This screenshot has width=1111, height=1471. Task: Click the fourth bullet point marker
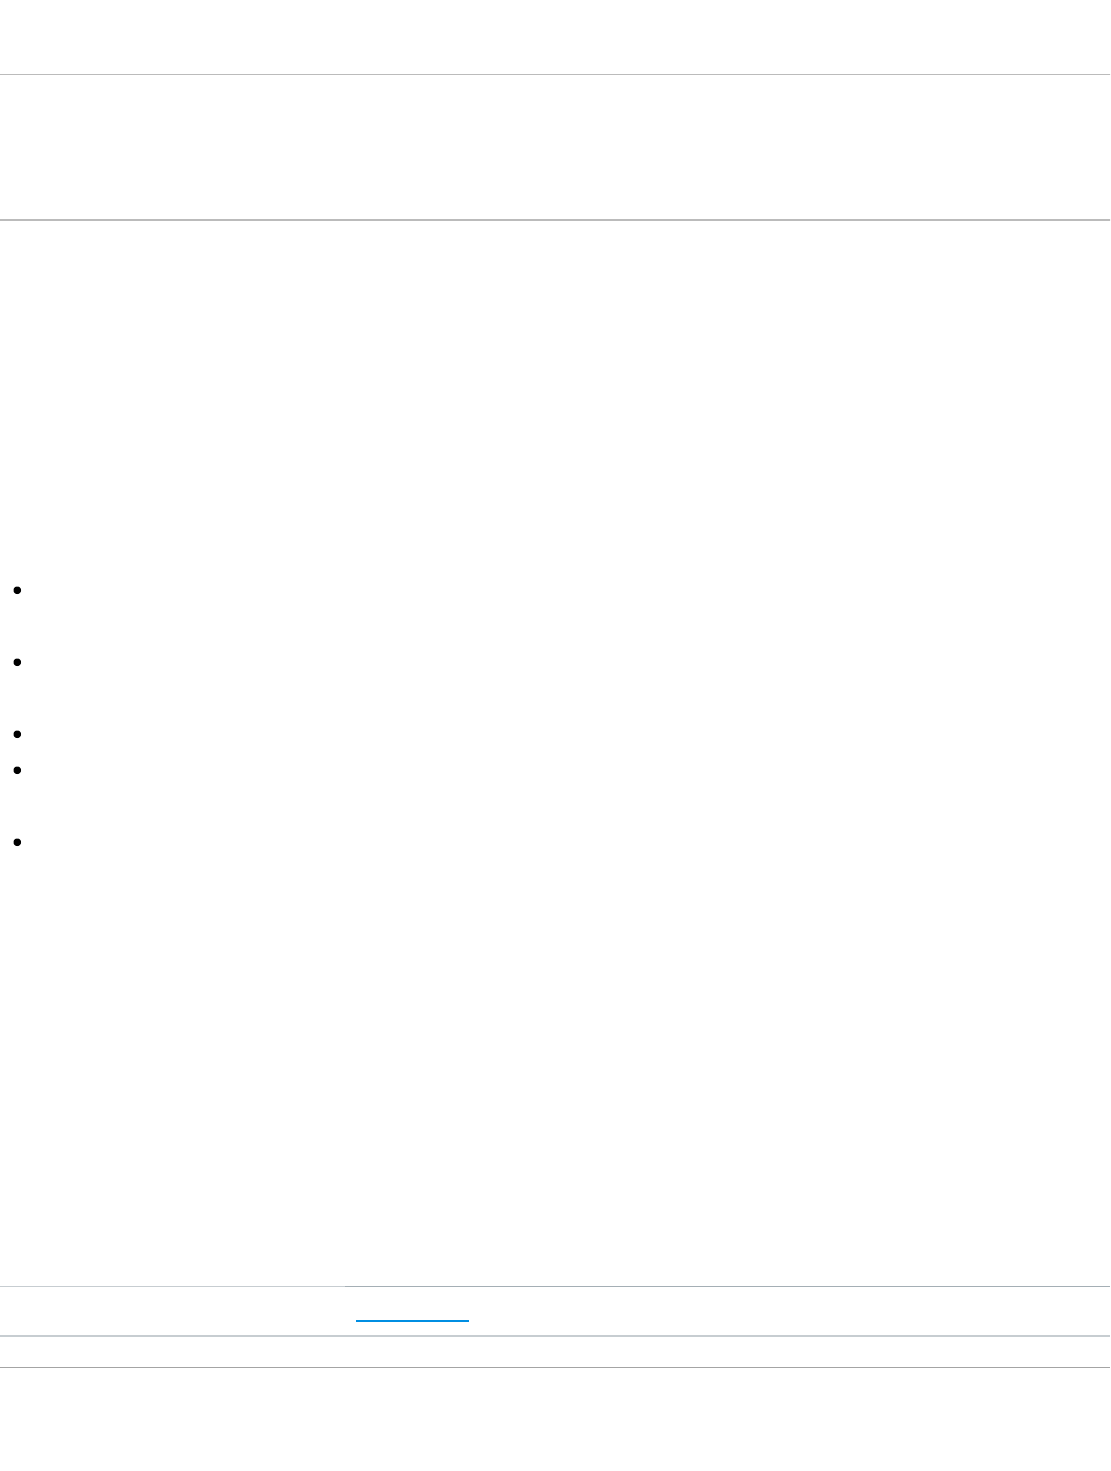click(x=19, y=770)
